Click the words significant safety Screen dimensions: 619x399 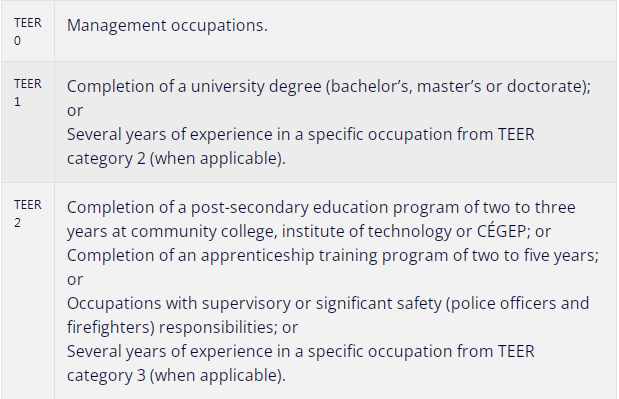point(378,303)
